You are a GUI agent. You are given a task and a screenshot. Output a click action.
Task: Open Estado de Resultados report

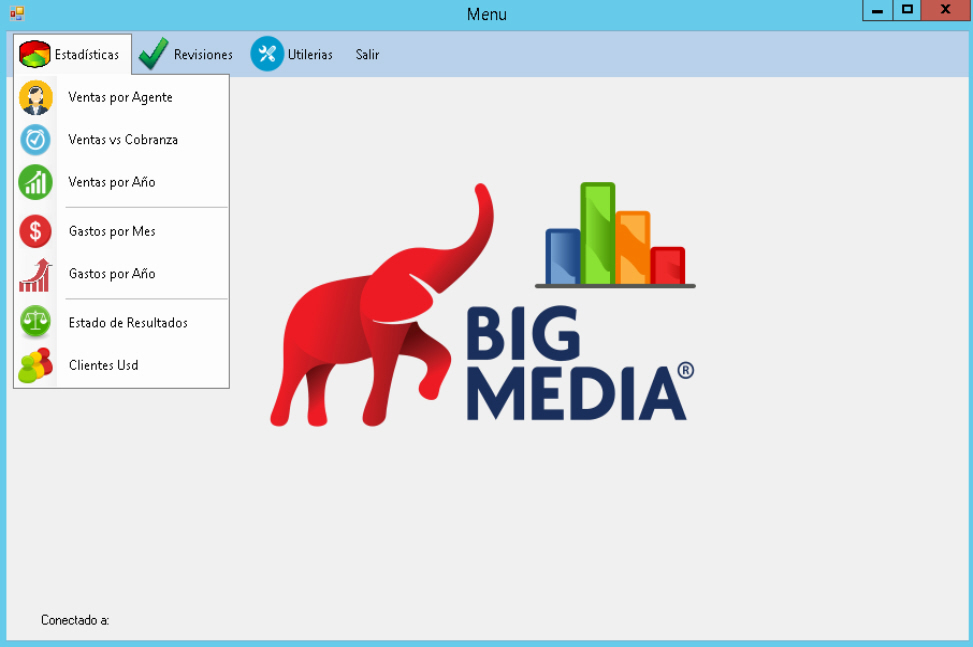coord(128,323)
